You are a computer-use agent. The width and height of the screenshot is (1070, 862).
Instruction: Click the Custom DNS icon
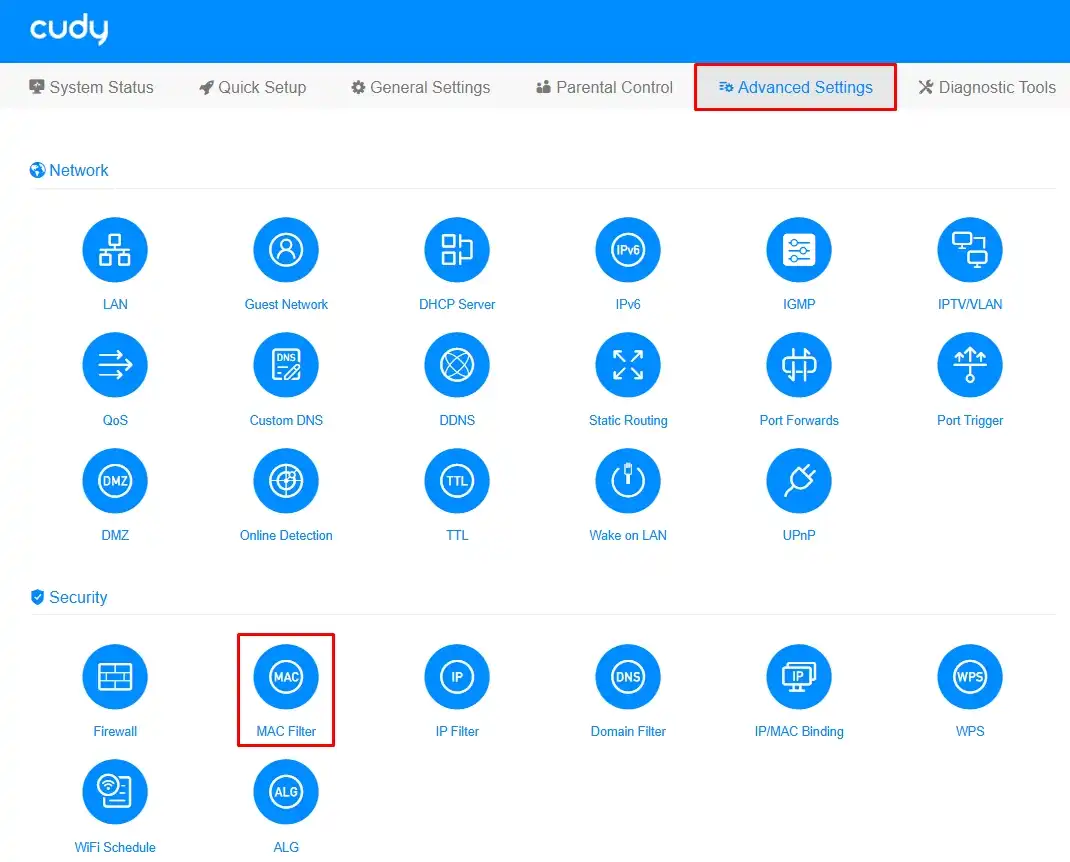tap(286, 365)
